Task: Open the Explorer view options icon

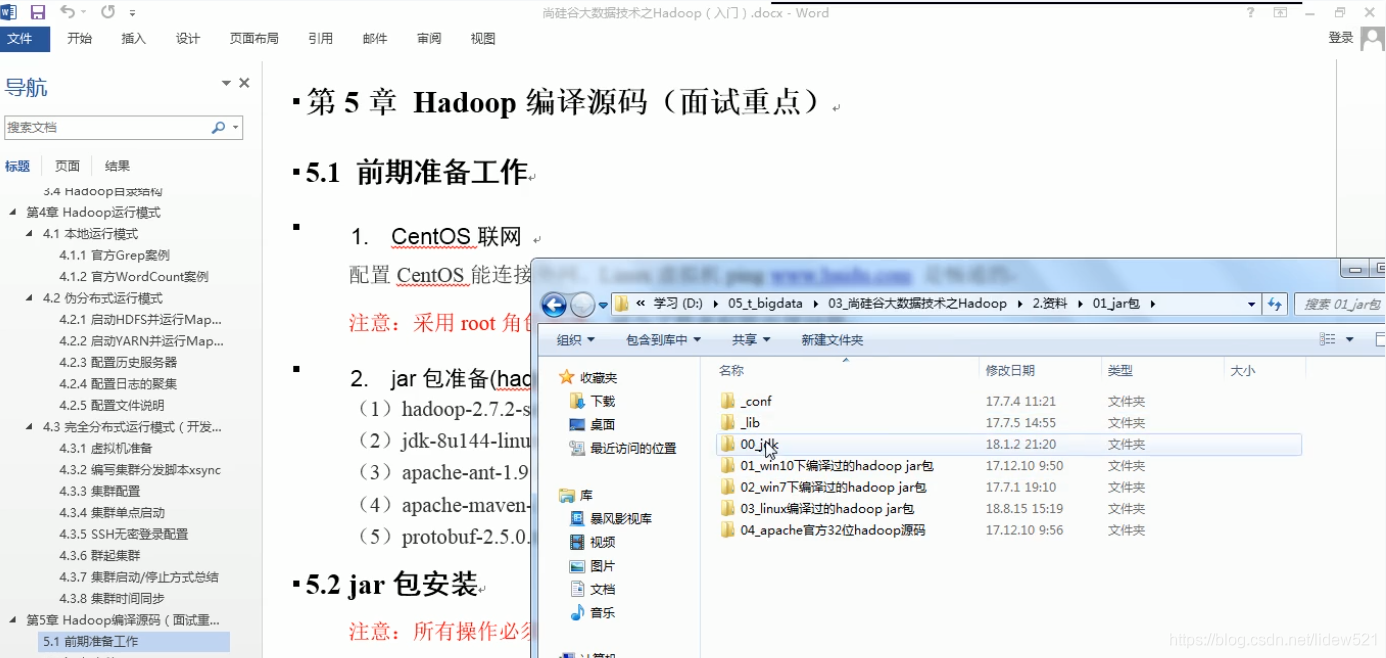Action: point(1328,340)
